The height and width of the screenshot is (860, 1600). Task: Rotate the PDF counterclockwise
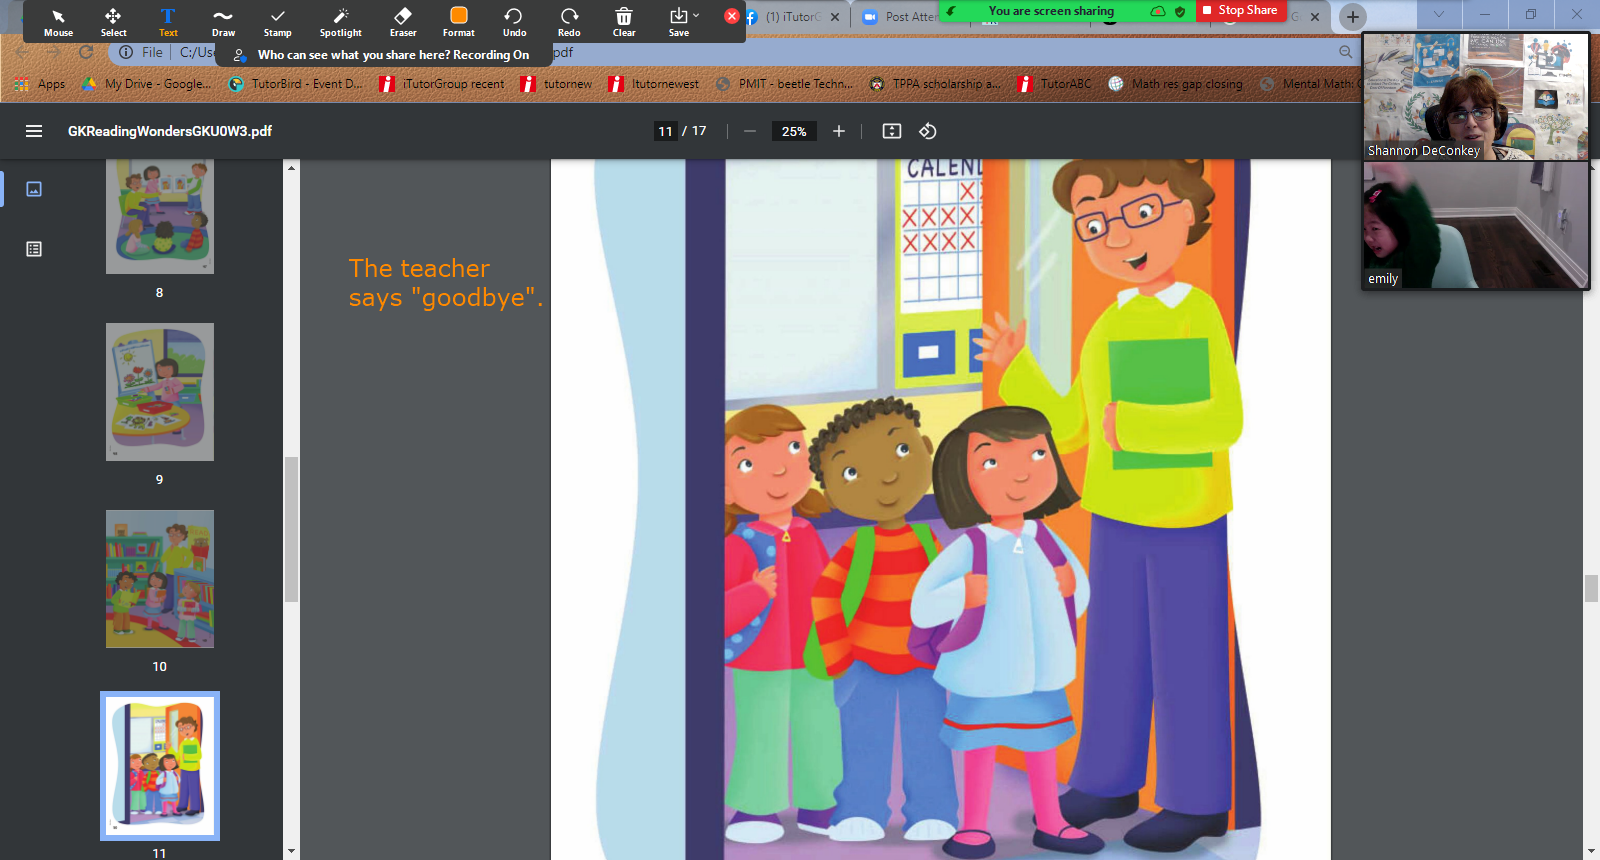click(x=928, y=131)
